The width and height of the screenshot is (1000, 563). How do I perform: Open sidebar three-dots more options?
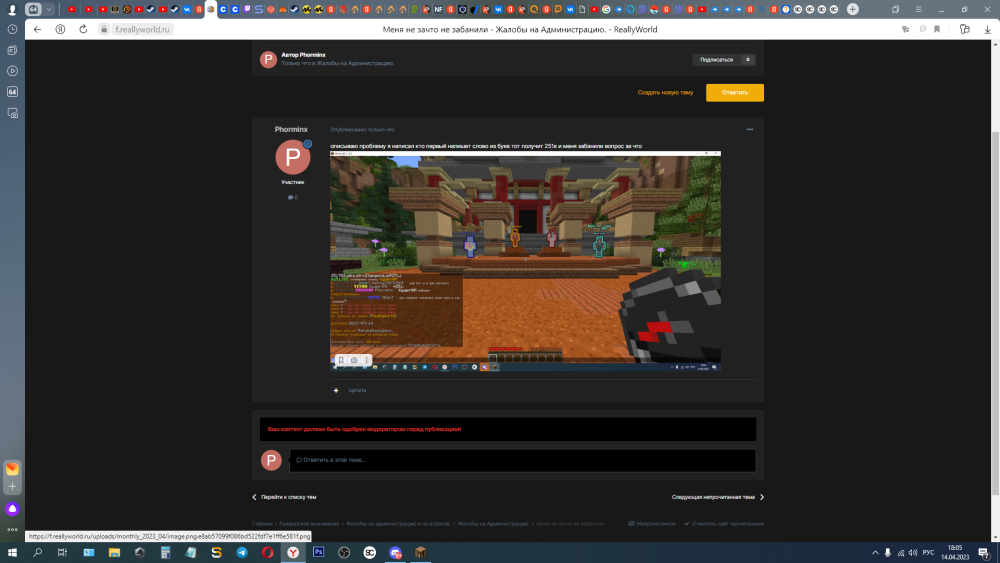[x=12, y=529]
